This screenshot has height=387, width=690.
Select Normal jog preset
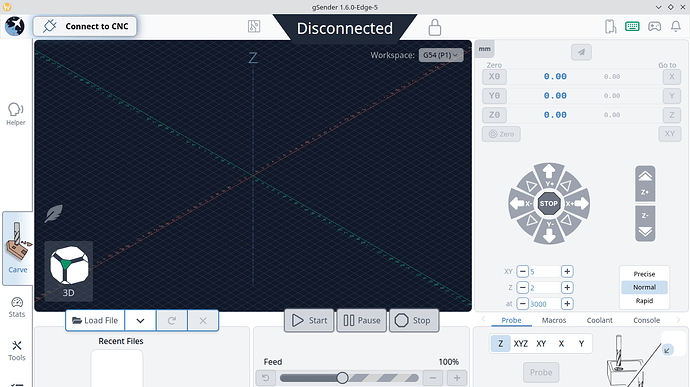tap(644, 287)
